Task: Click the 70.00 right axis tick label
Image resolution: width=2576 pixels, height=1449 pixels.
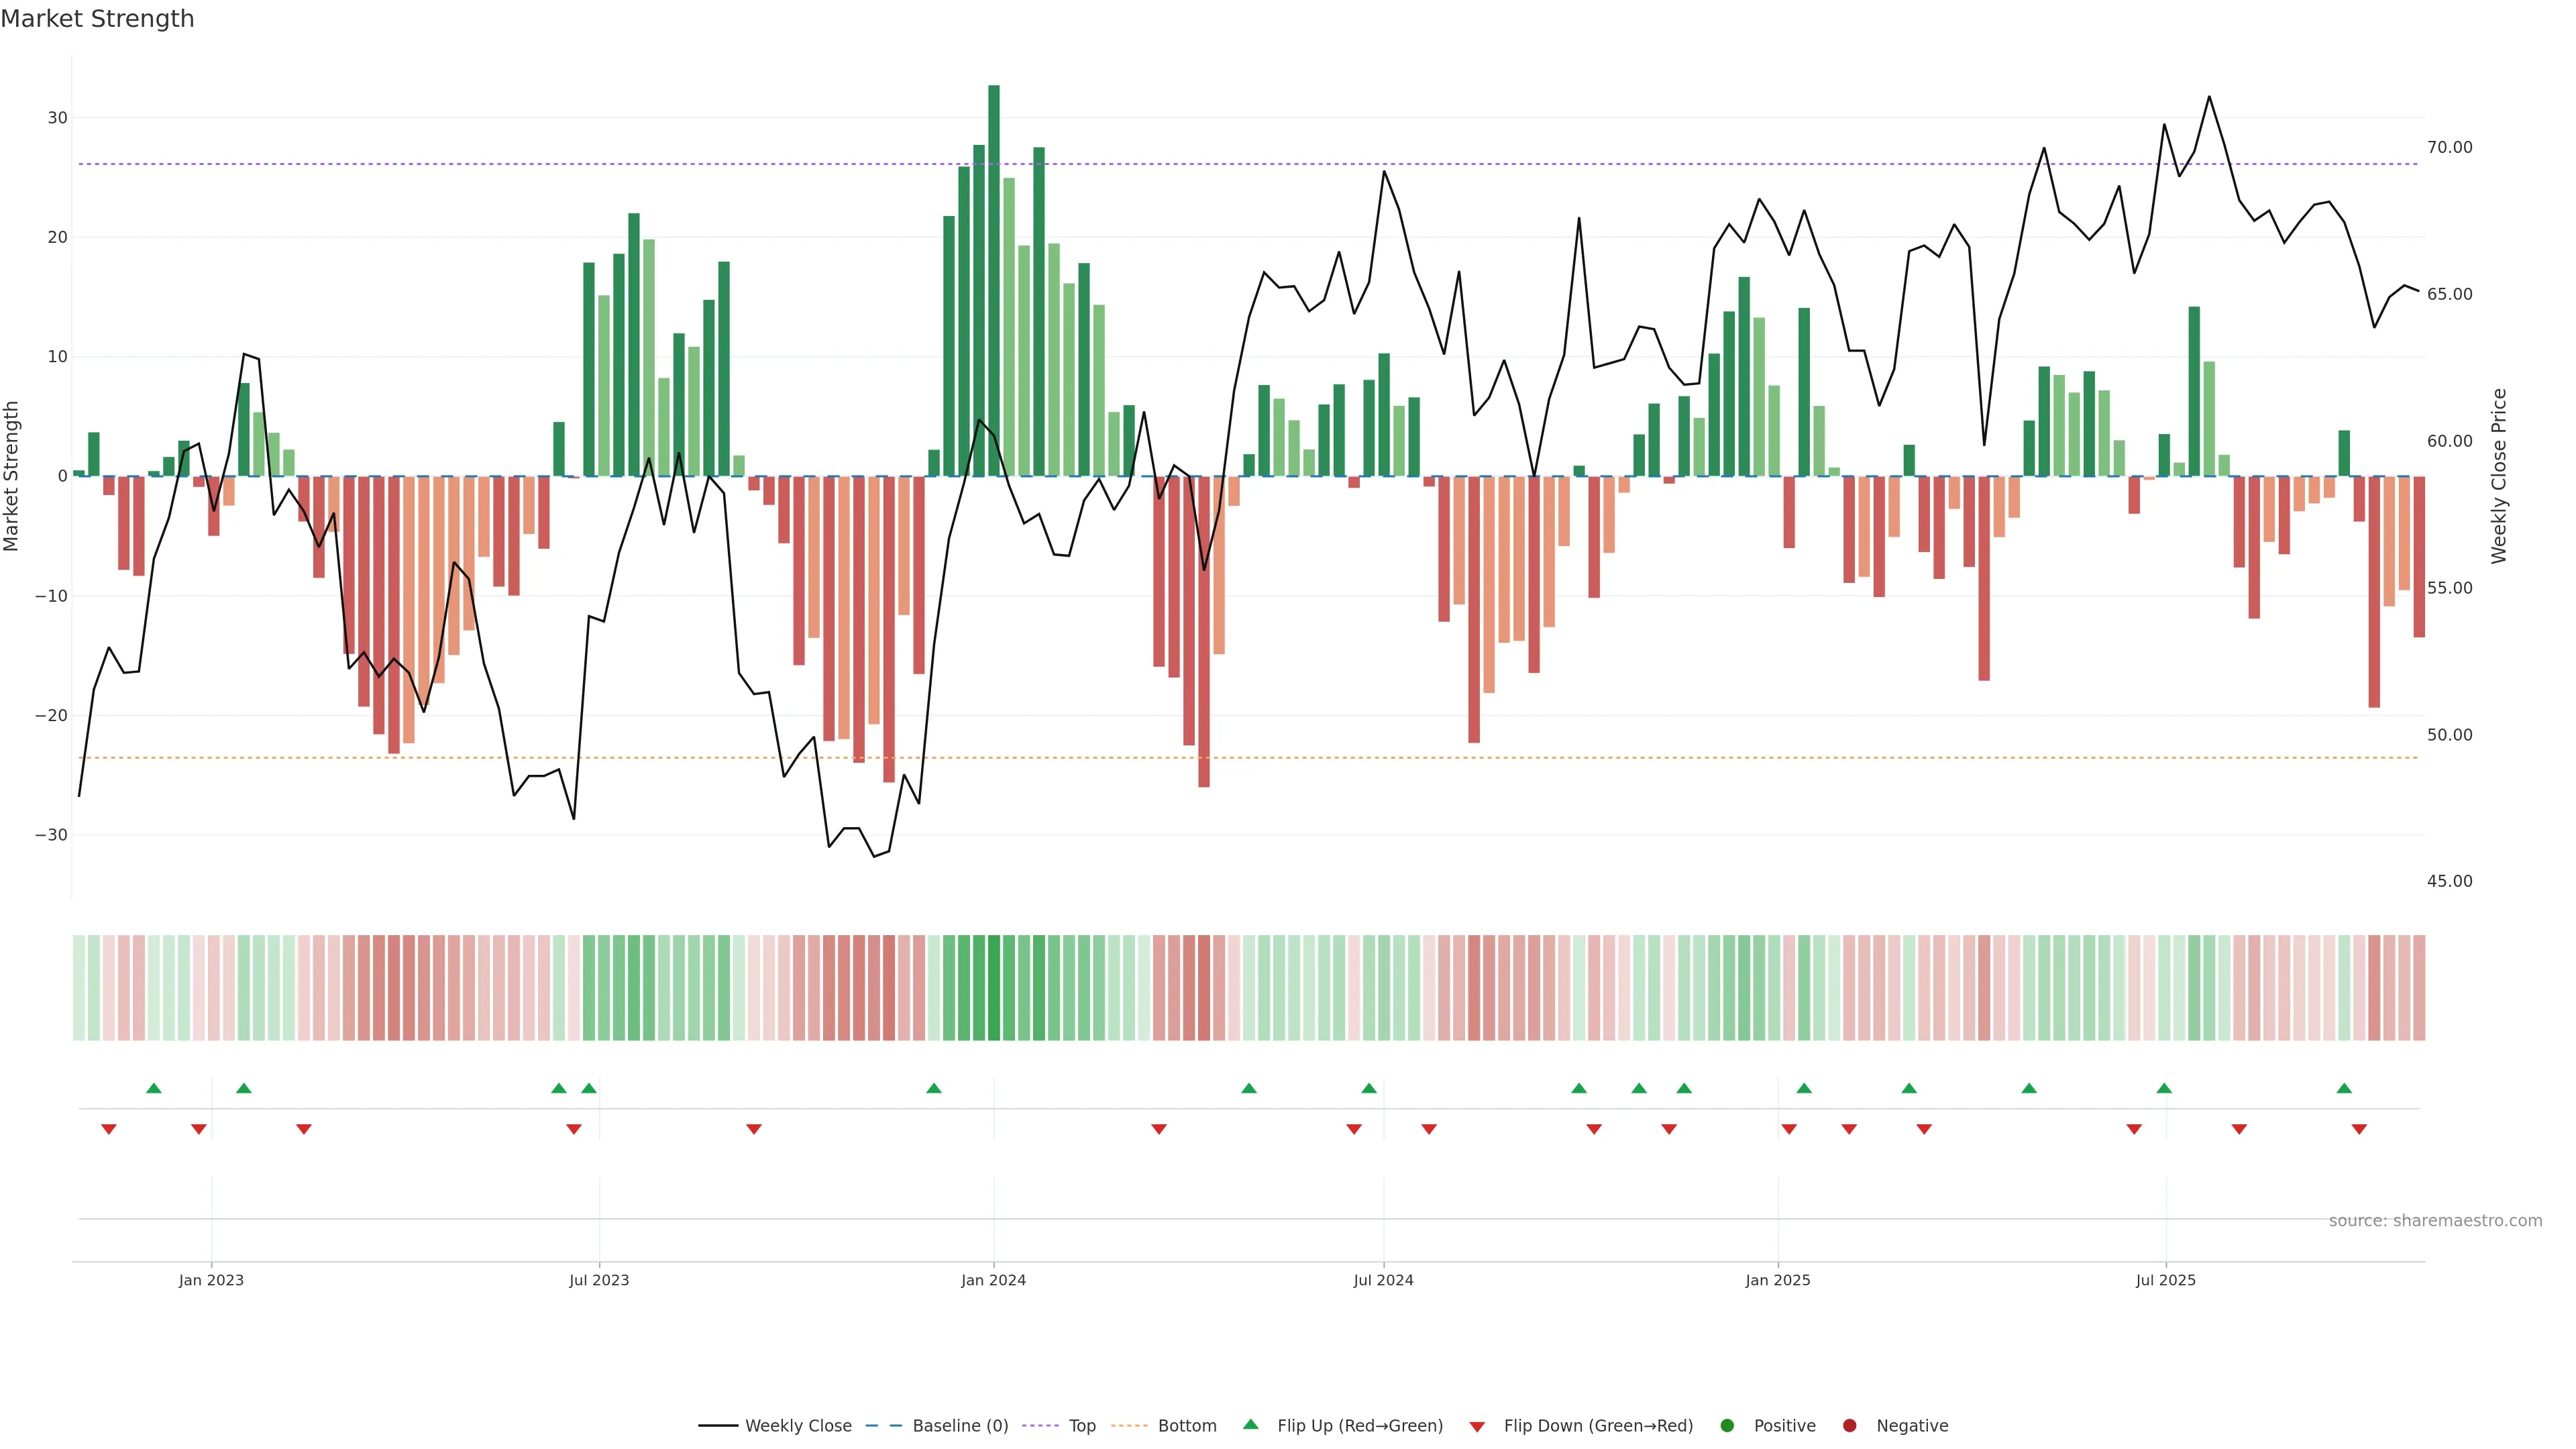Action: [2449, 147]
